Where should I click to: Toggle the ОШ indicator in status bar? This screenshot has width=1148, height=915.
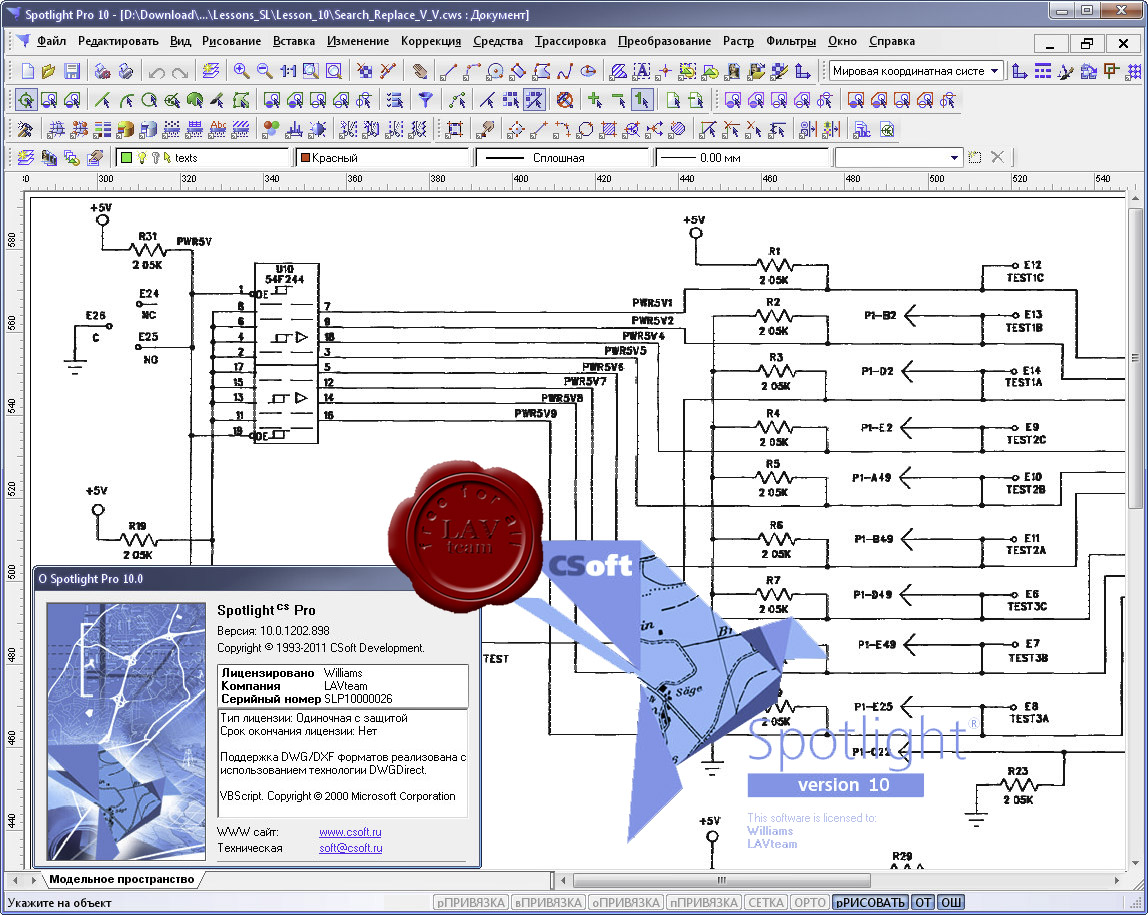coord(951,903)
